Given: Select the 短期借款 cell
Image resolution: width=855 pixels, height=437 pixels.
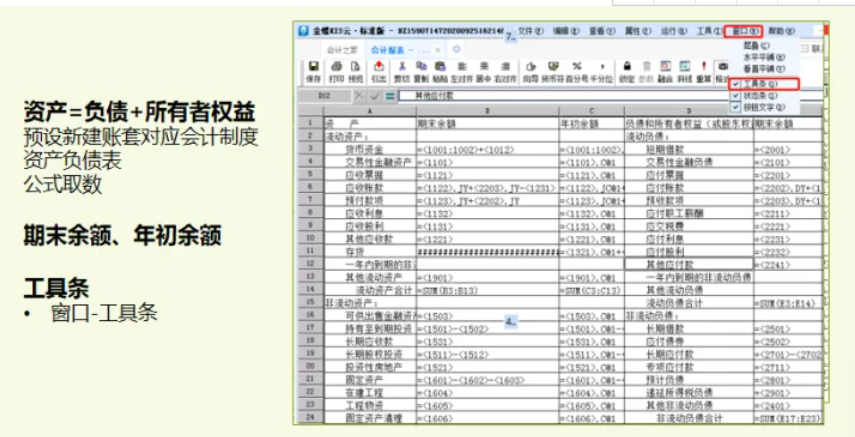Looking at the screenshot, I should (689, 149).
